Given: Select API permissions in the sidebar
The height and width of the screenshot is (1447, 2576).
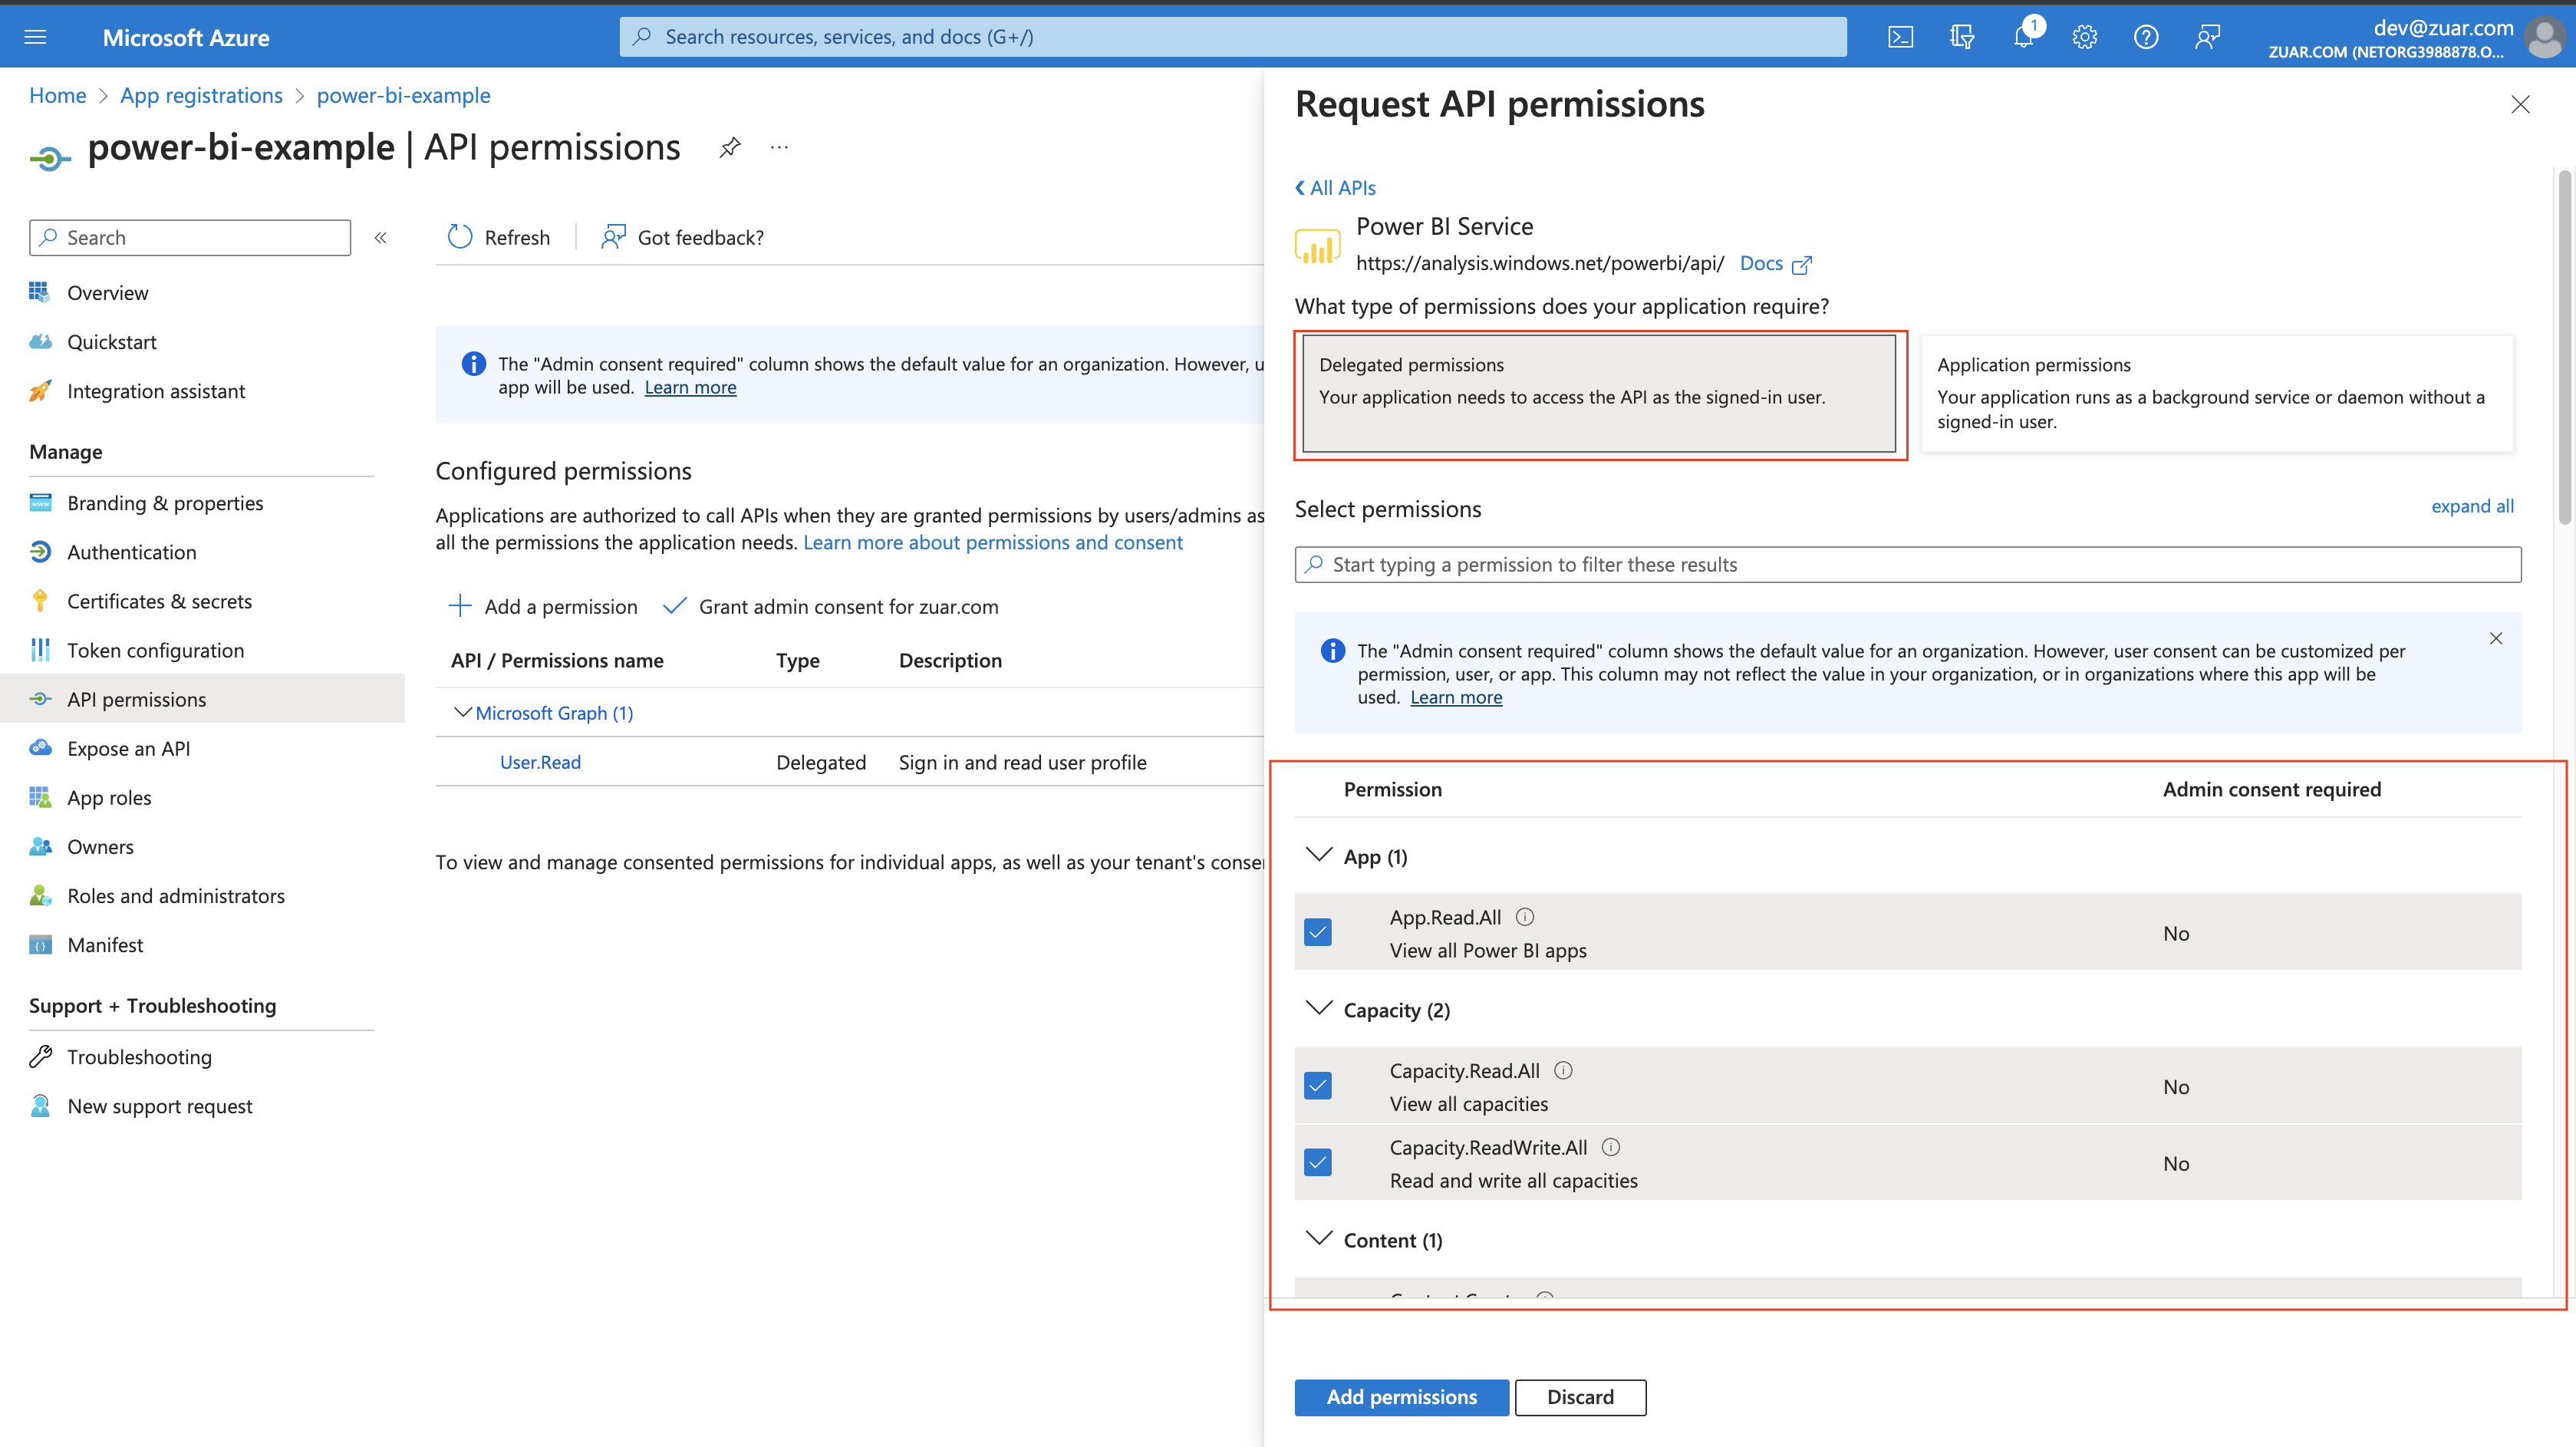Looking at the screenshot, I should [x=202, y=699].
